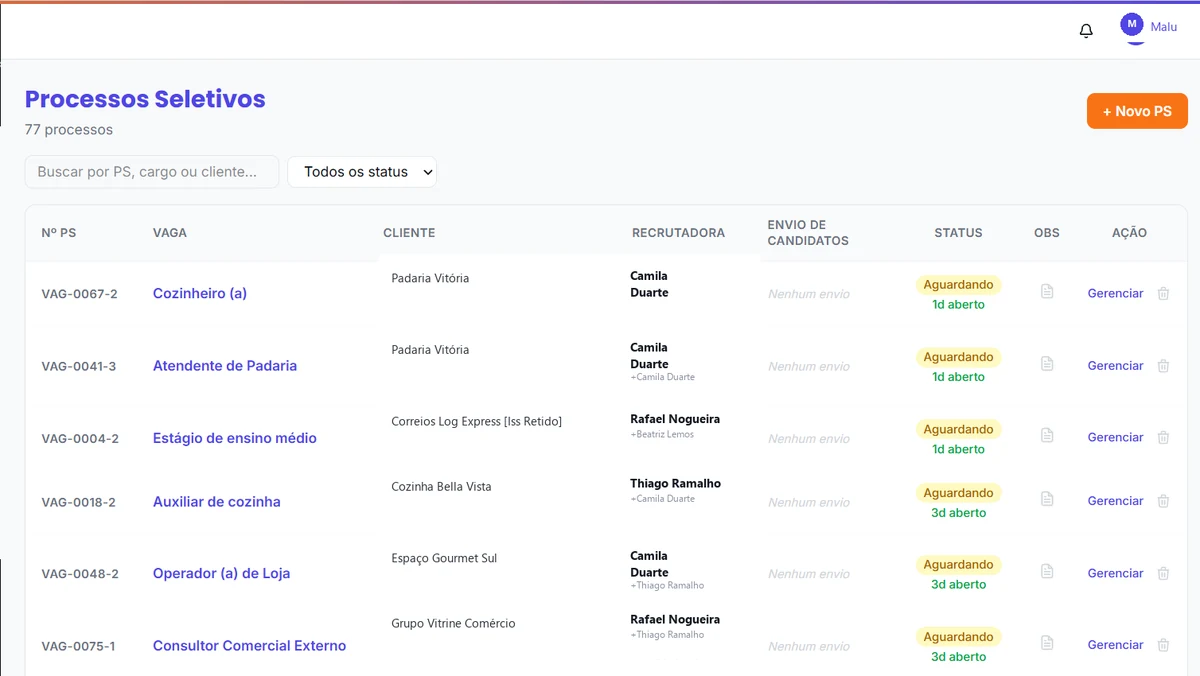Open the Operador (a) de Loja vacancy
The height and width of the screenshot is (676, 1200).
pos(222,574)
